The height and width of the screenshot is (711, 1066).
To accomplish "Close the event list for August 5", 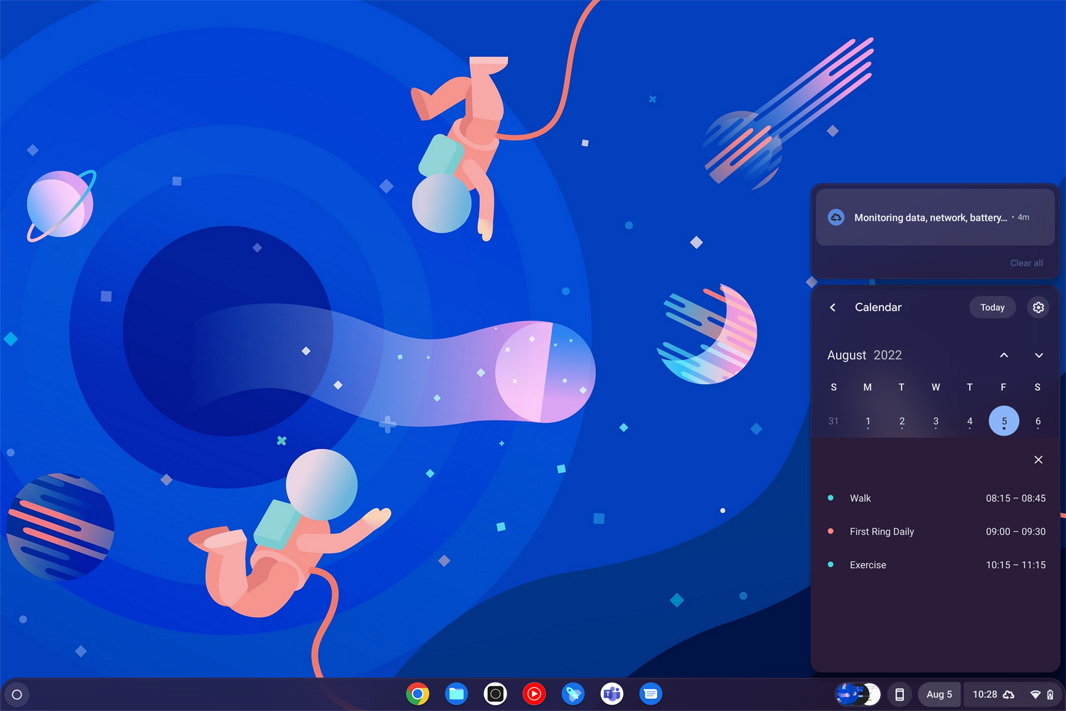I will 1038,460.
